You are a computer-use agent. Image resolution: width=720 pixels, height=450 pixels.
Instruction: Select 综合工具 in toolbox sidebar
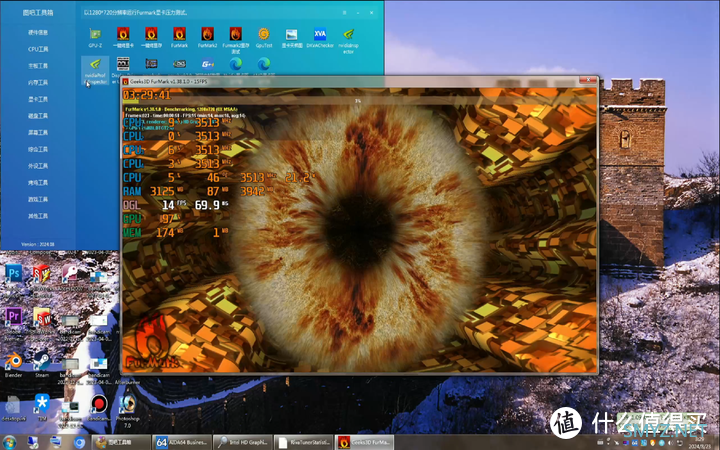(38, 149)
